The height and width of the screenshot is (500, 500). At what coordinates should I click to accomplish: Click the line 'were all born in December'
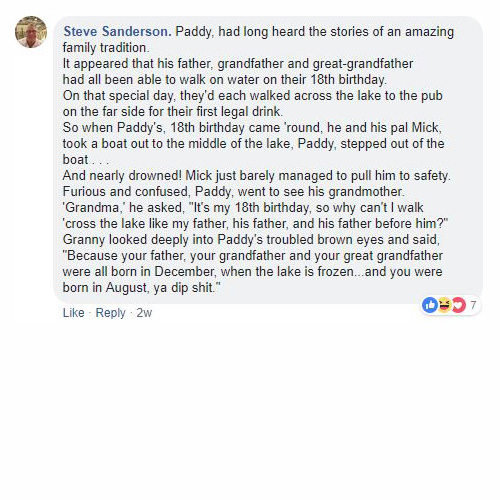point(252,272)
